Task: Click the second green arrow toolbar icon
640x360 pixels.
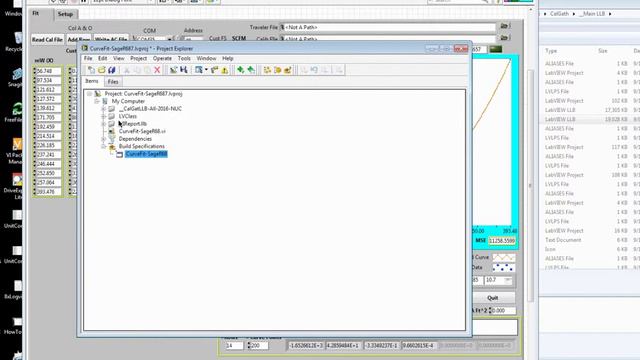Action: pos(251,70)
